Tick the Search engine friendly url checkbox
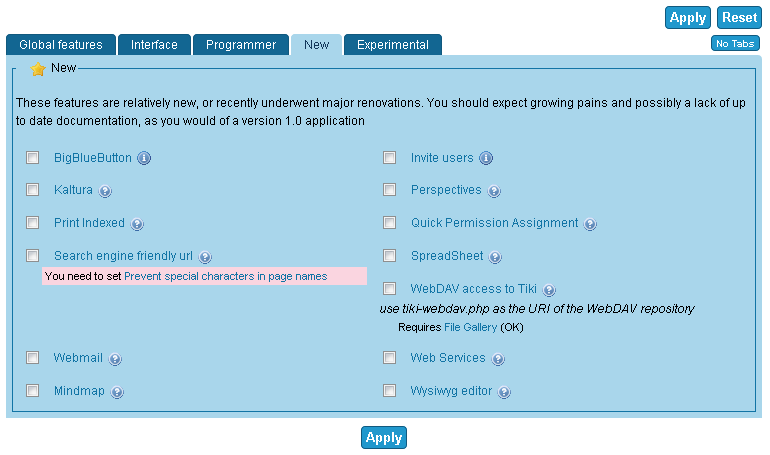The height and width of the screenshot is (455, 770). (32, 255)
